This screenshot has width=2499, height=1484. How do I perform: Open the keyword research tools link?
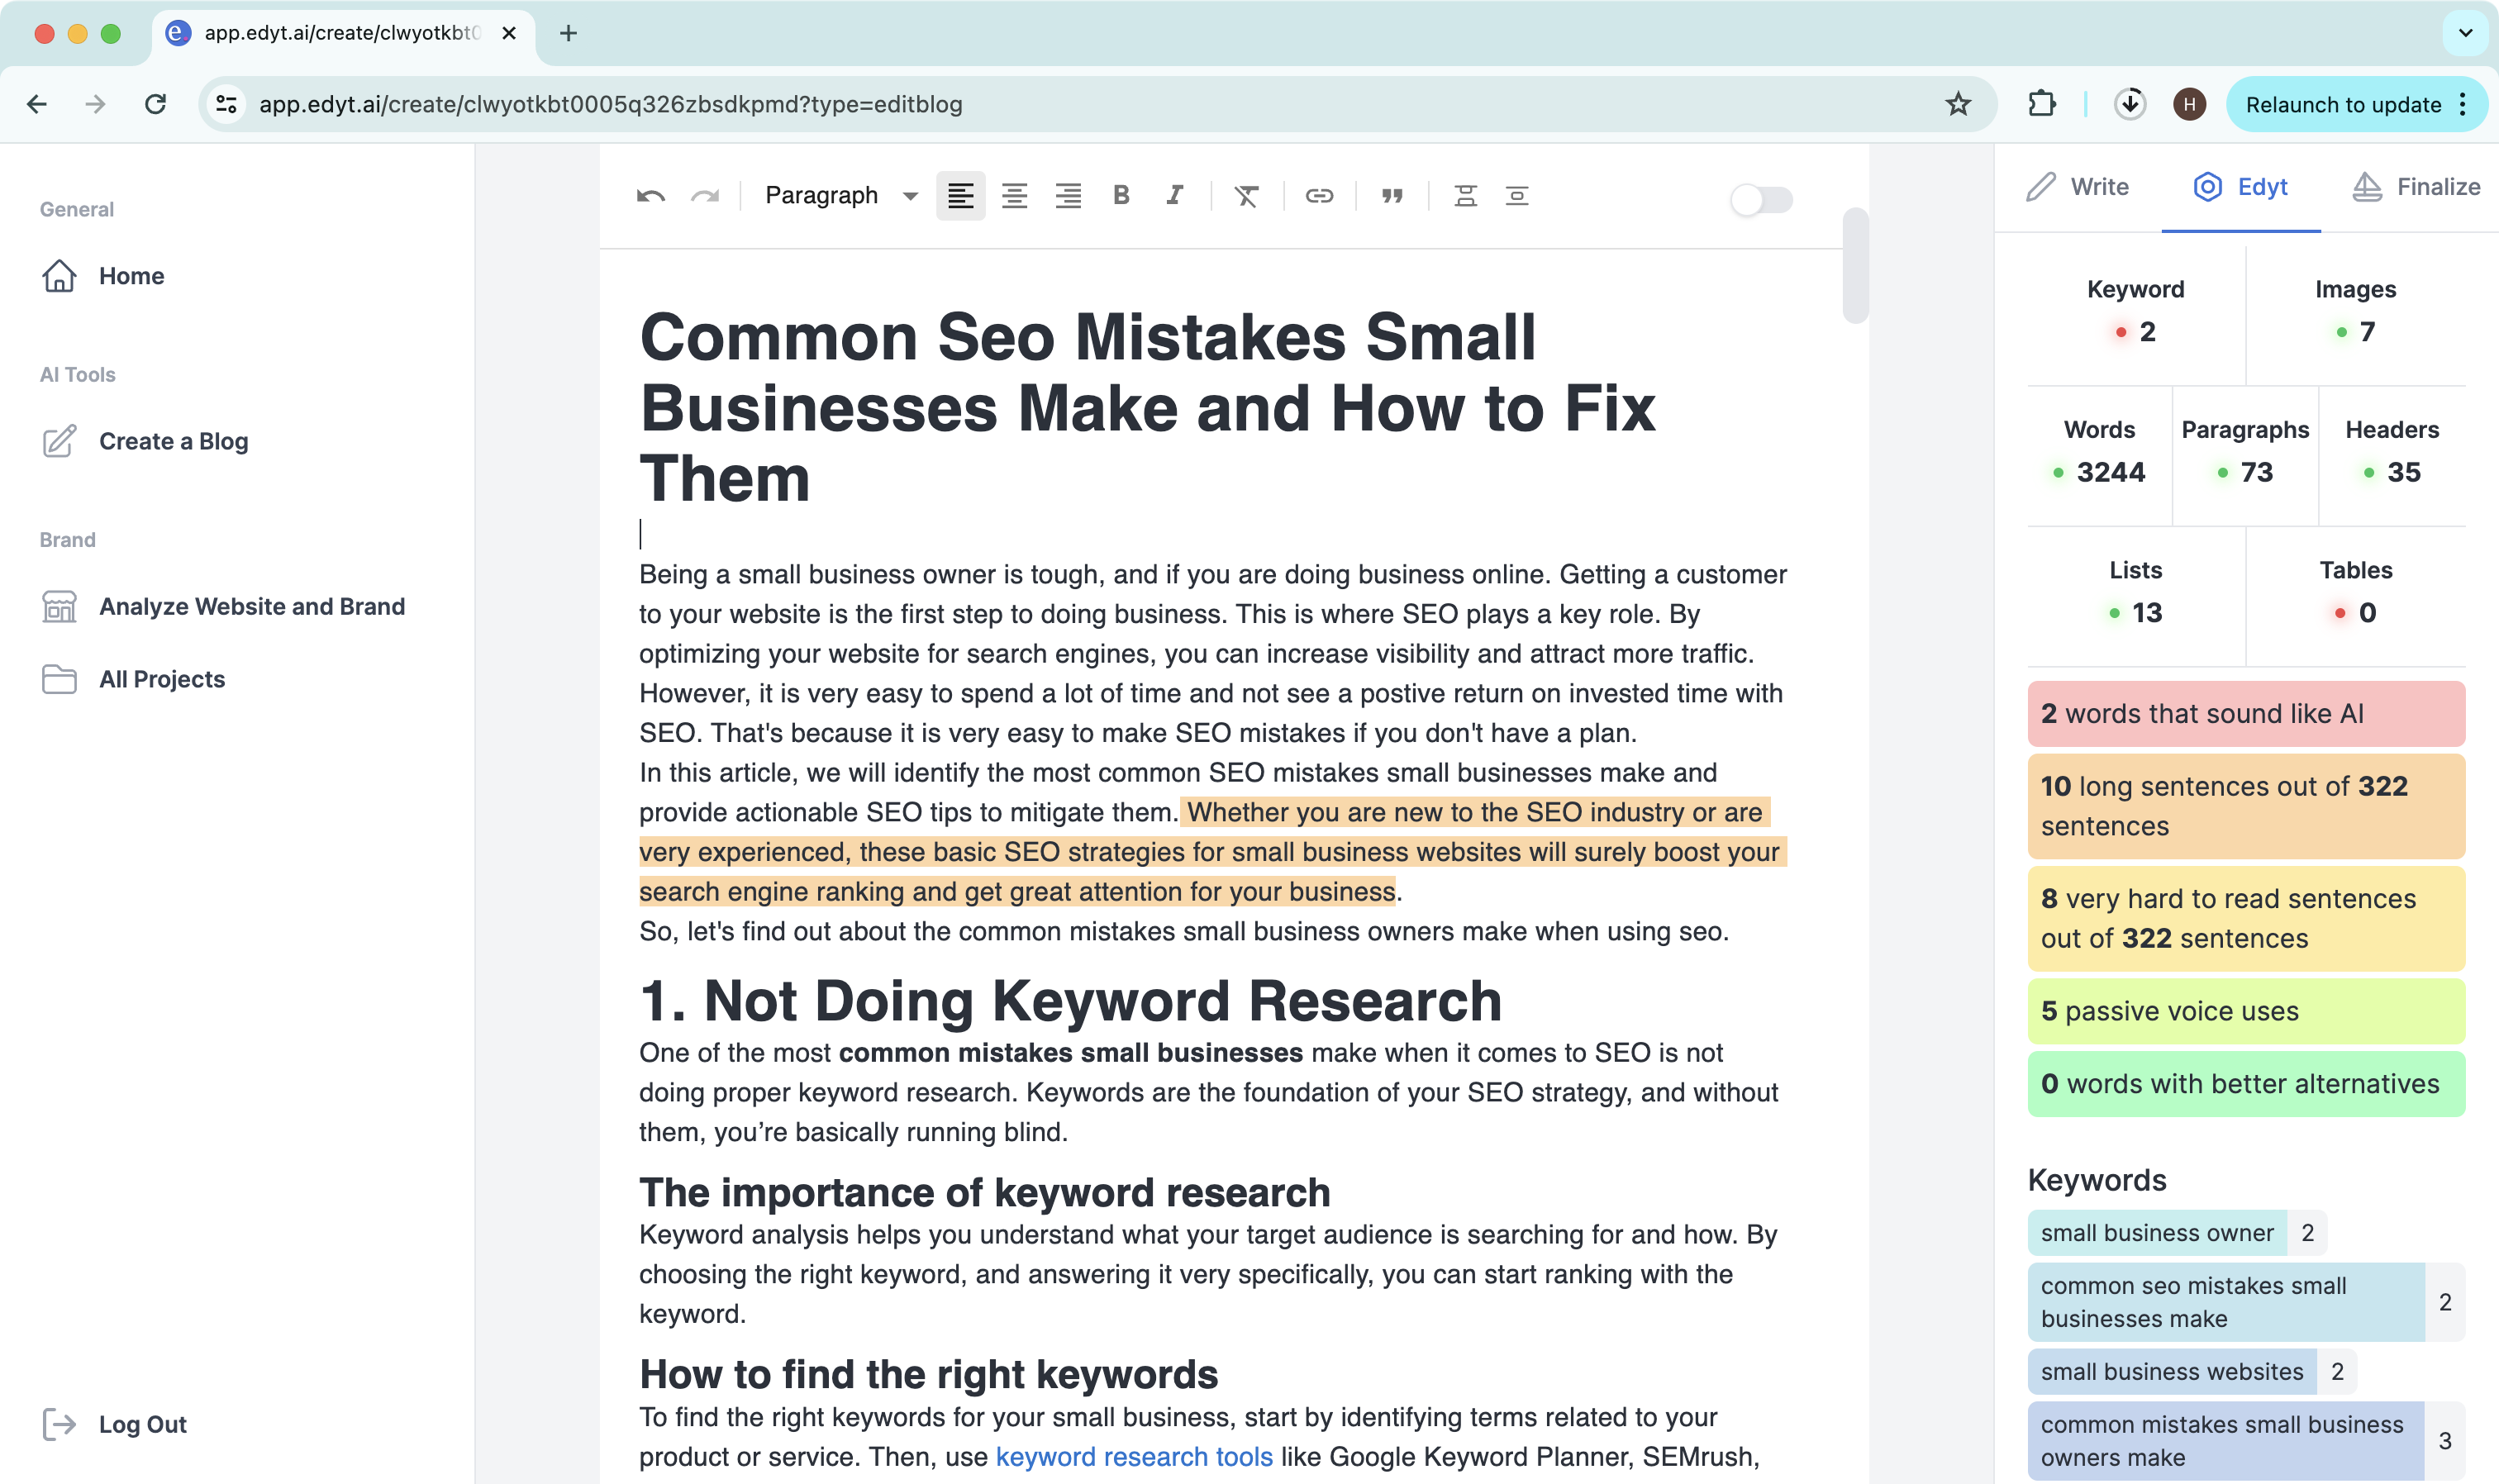pyautogui.click(x=1134, y=1457)
